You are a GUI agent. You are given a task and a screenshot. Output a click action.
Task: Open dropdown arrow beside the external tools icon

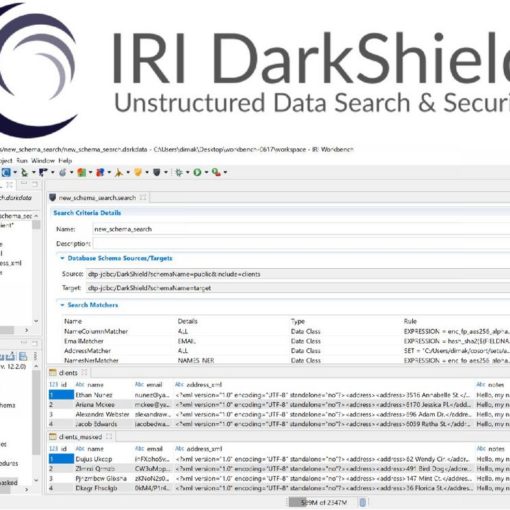click(225, 172)
